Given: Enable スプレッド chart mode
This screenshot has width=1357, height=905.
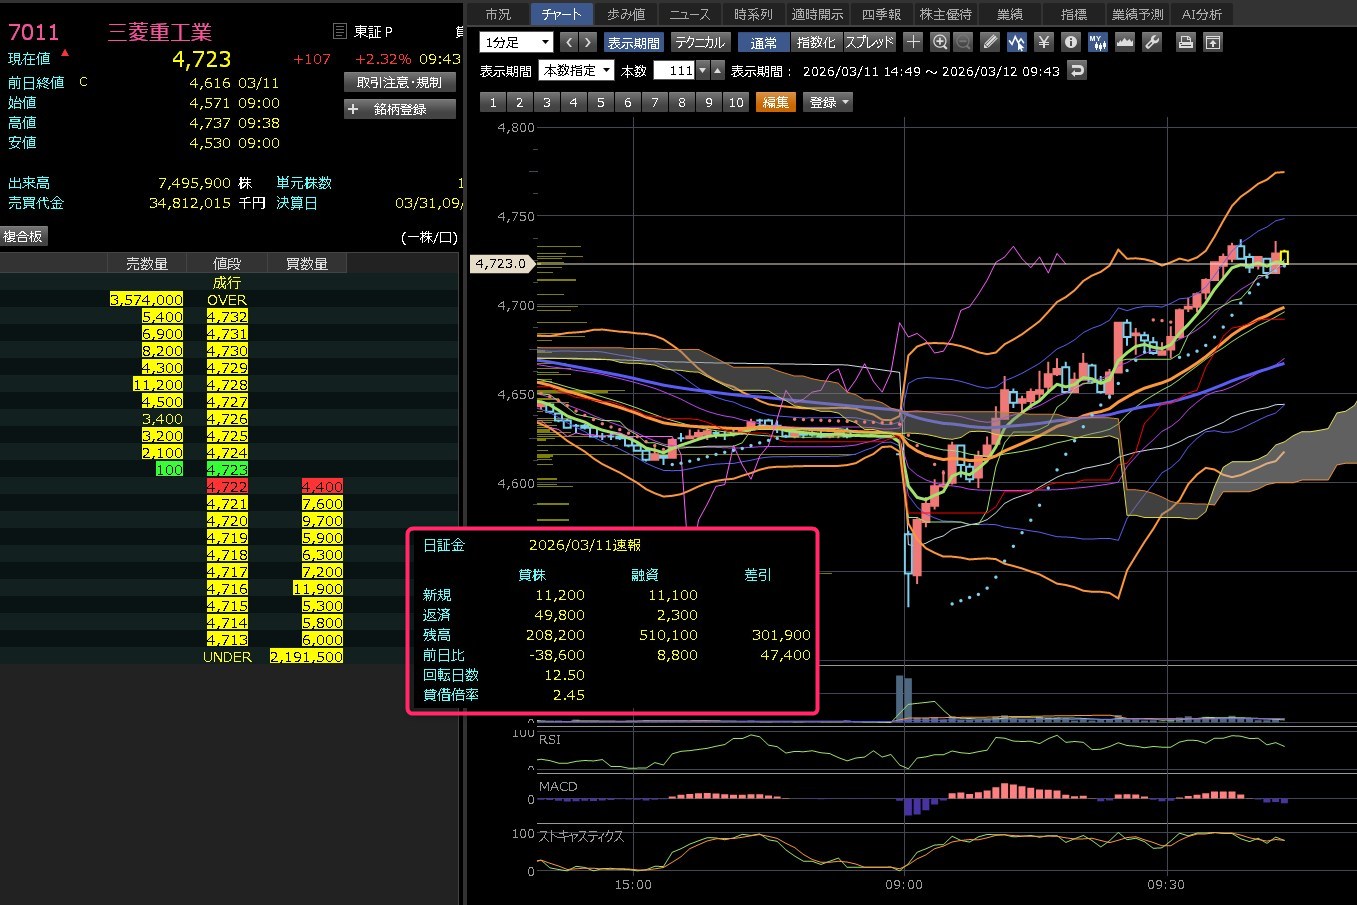Looking at the screenshot, I should pos(869,43).
